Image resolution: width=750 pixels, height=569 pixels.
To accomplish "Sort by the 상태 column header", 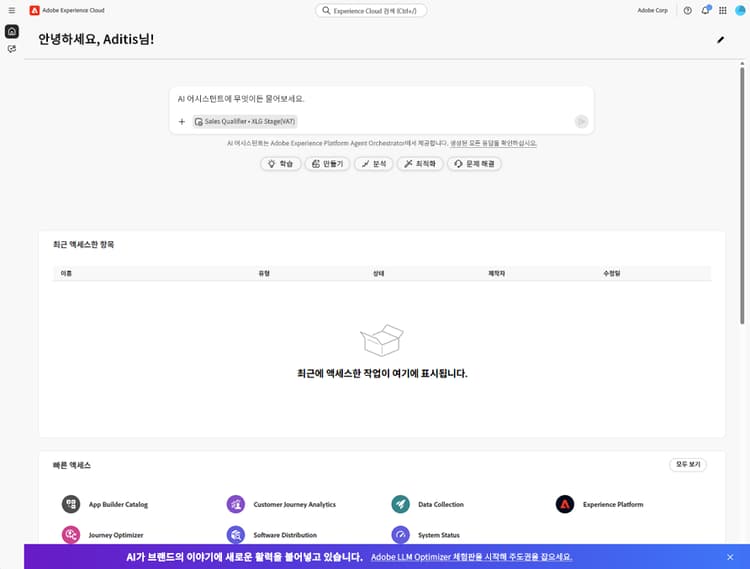I will click(x=378, y=274).
